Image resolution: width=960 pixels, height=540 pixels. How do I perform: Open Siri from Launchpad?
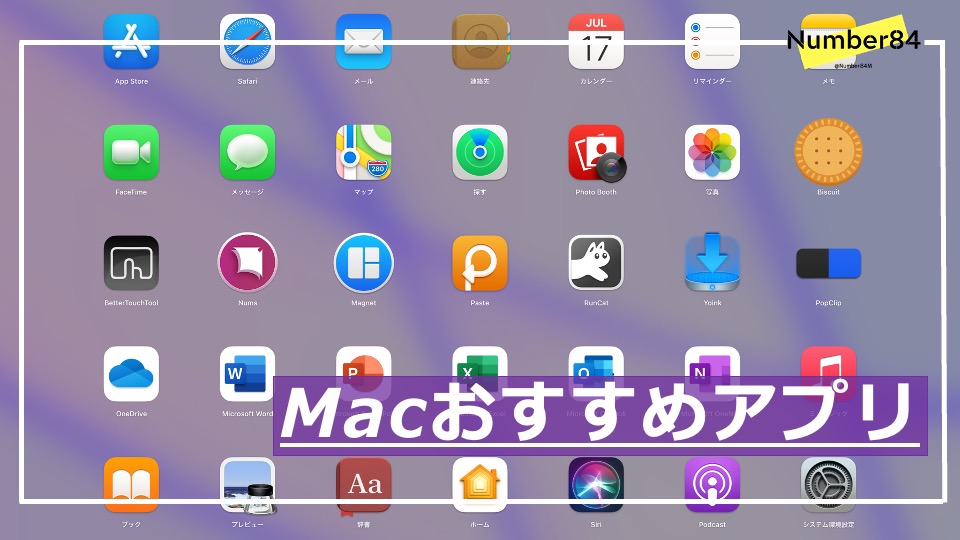point(596,485)
